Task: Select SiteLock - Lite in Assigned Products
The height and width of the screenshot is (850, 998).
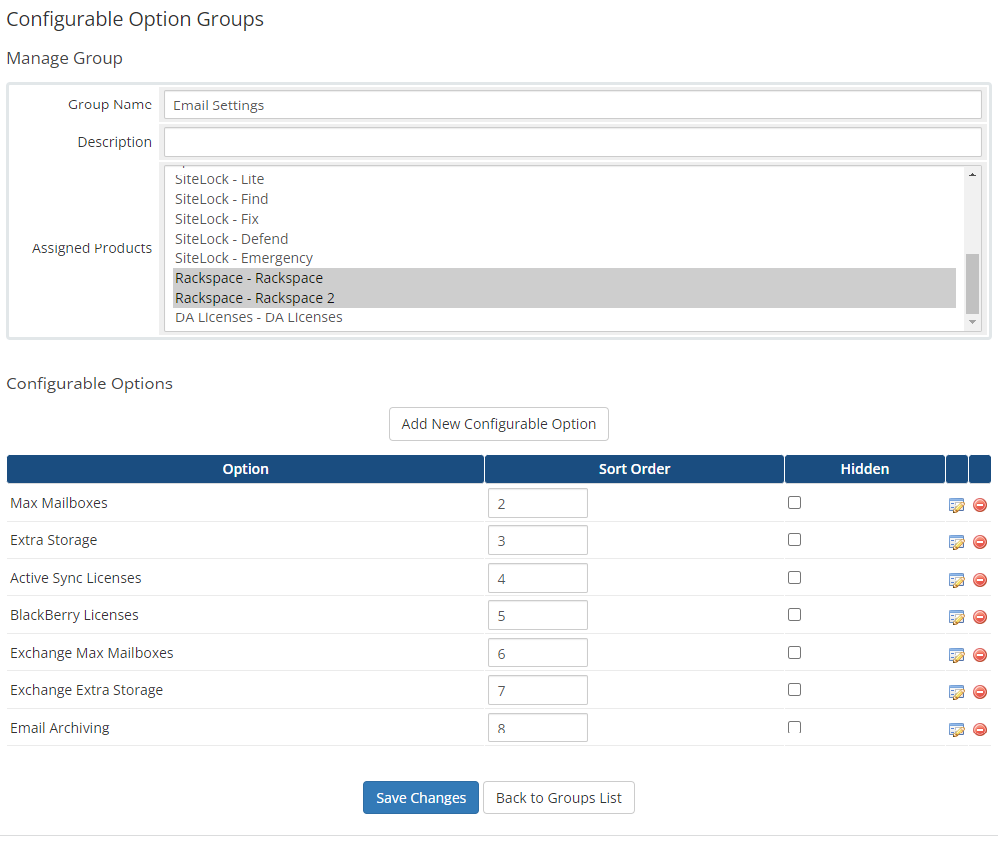Action: click(565, 180)
